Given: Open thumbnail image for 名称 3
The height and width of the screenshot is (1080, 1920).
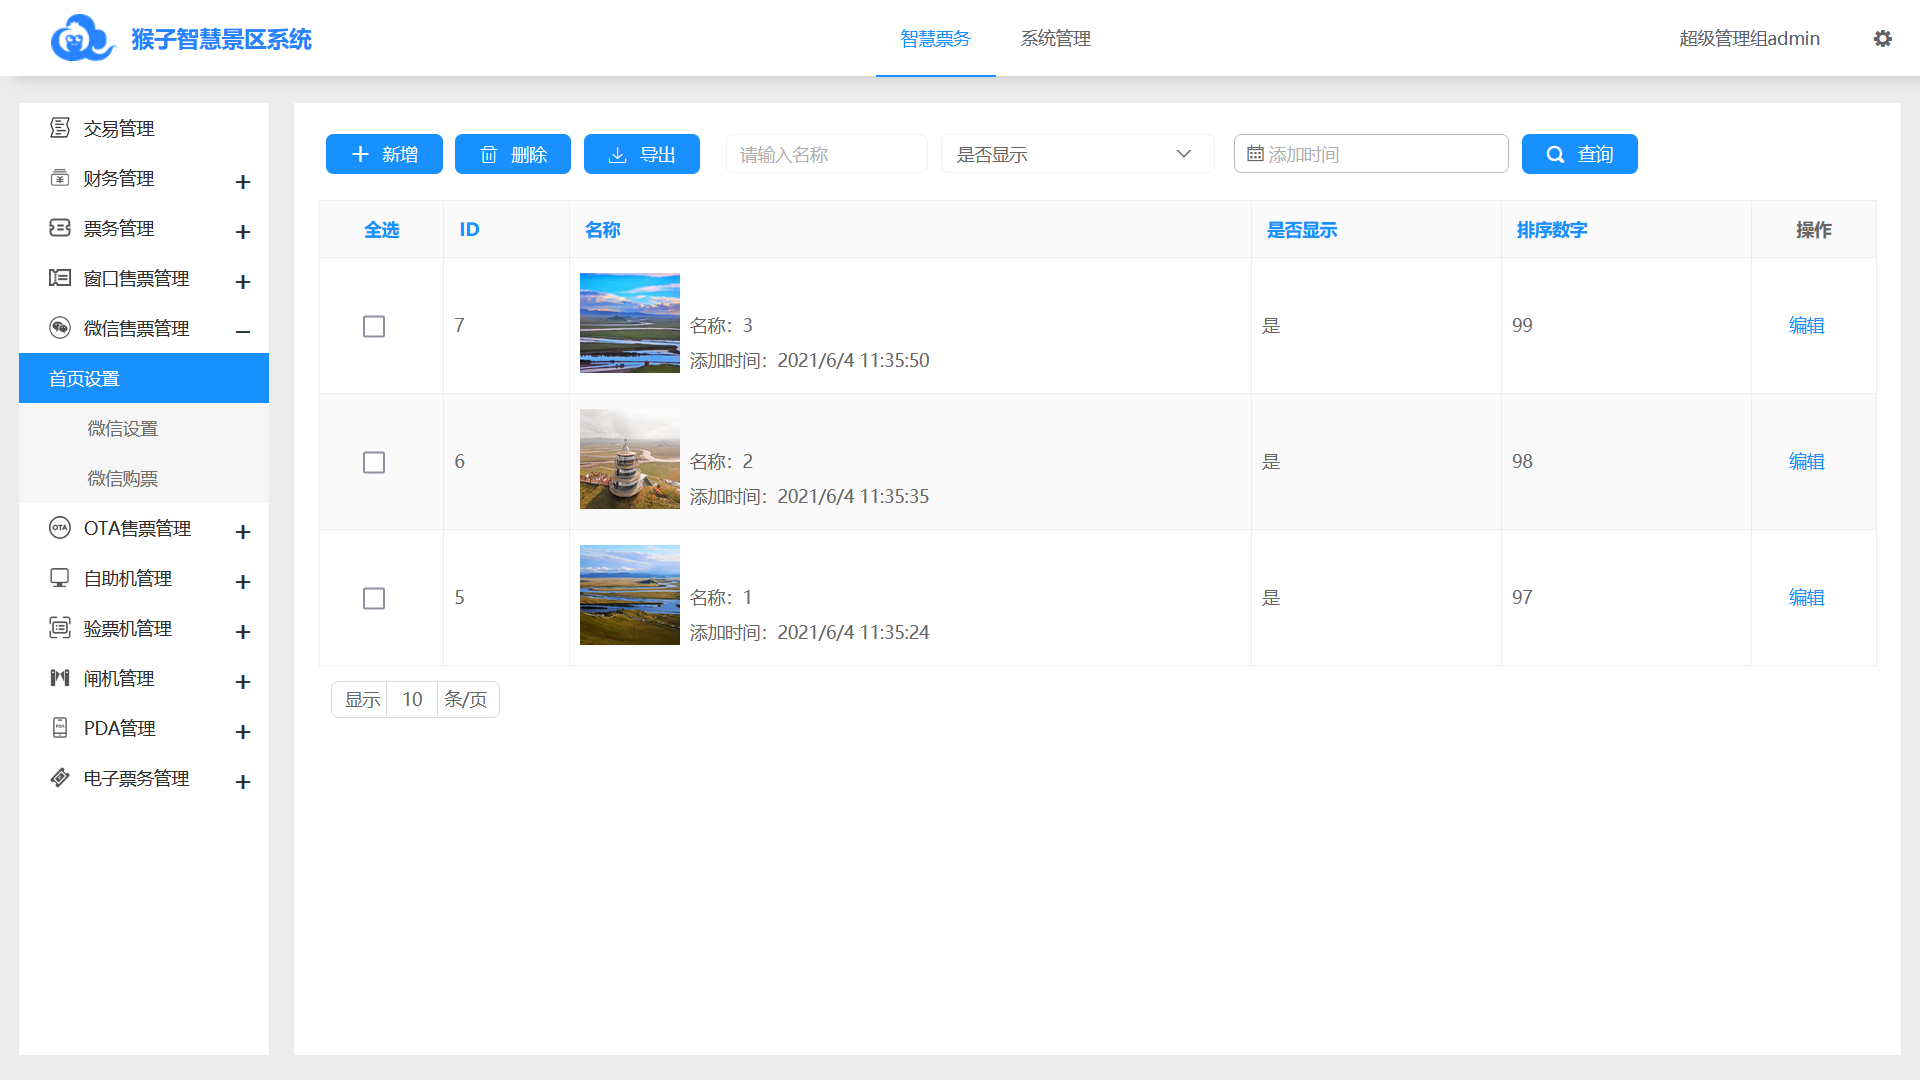Looking at the screenshot, I should (630, 323).
